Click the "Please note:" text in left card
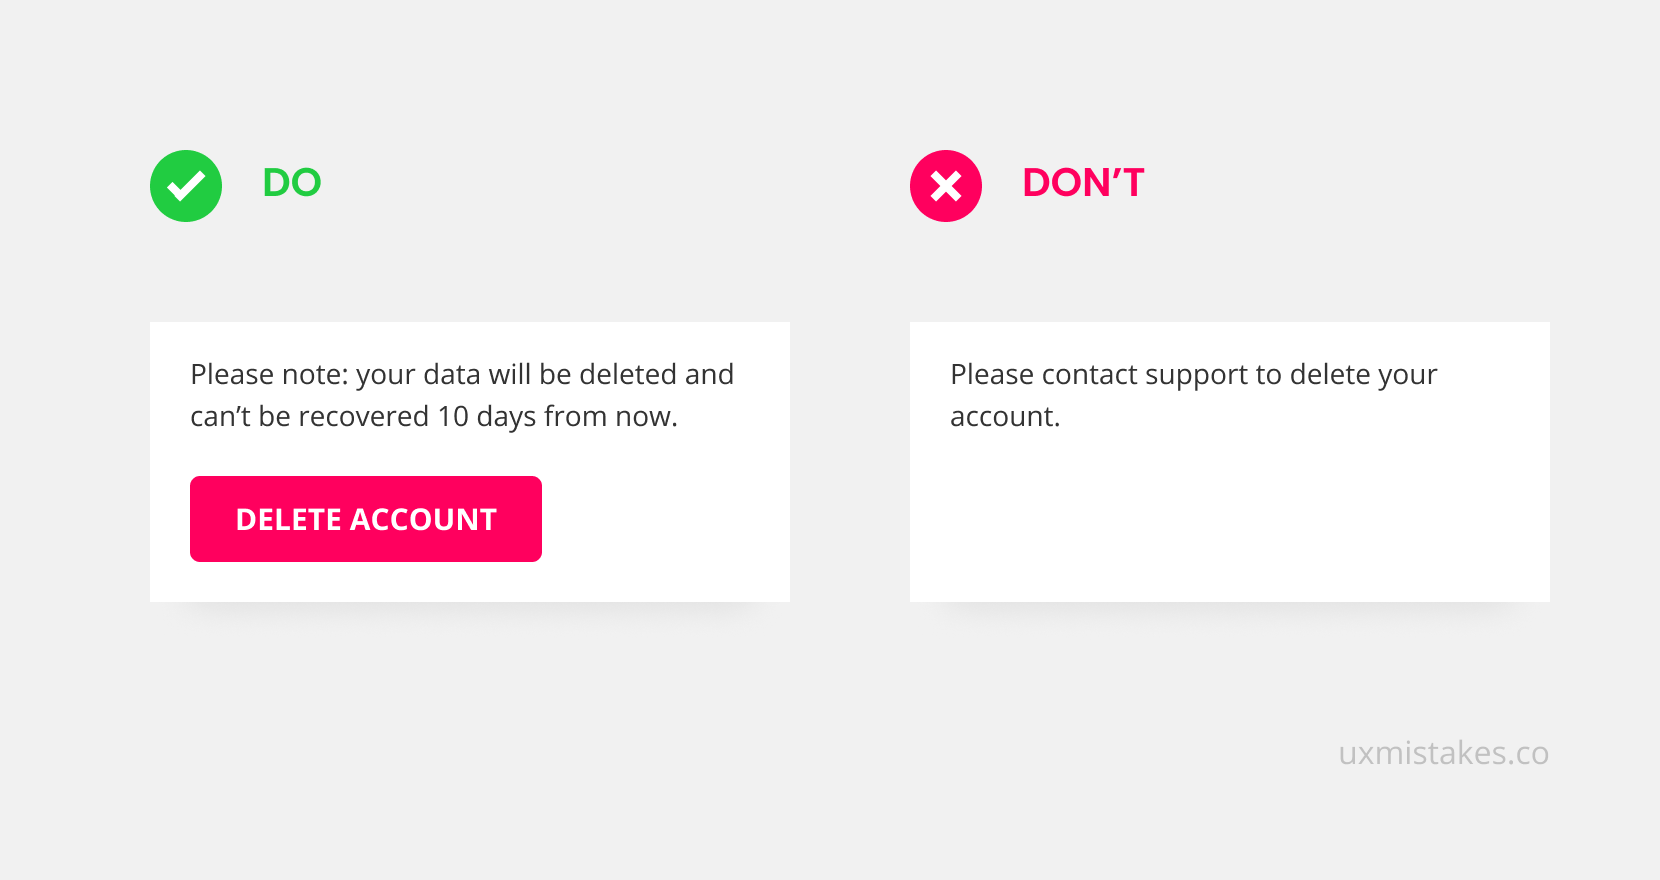This screenshot has width=1660, height=880. tap(269, 374)
